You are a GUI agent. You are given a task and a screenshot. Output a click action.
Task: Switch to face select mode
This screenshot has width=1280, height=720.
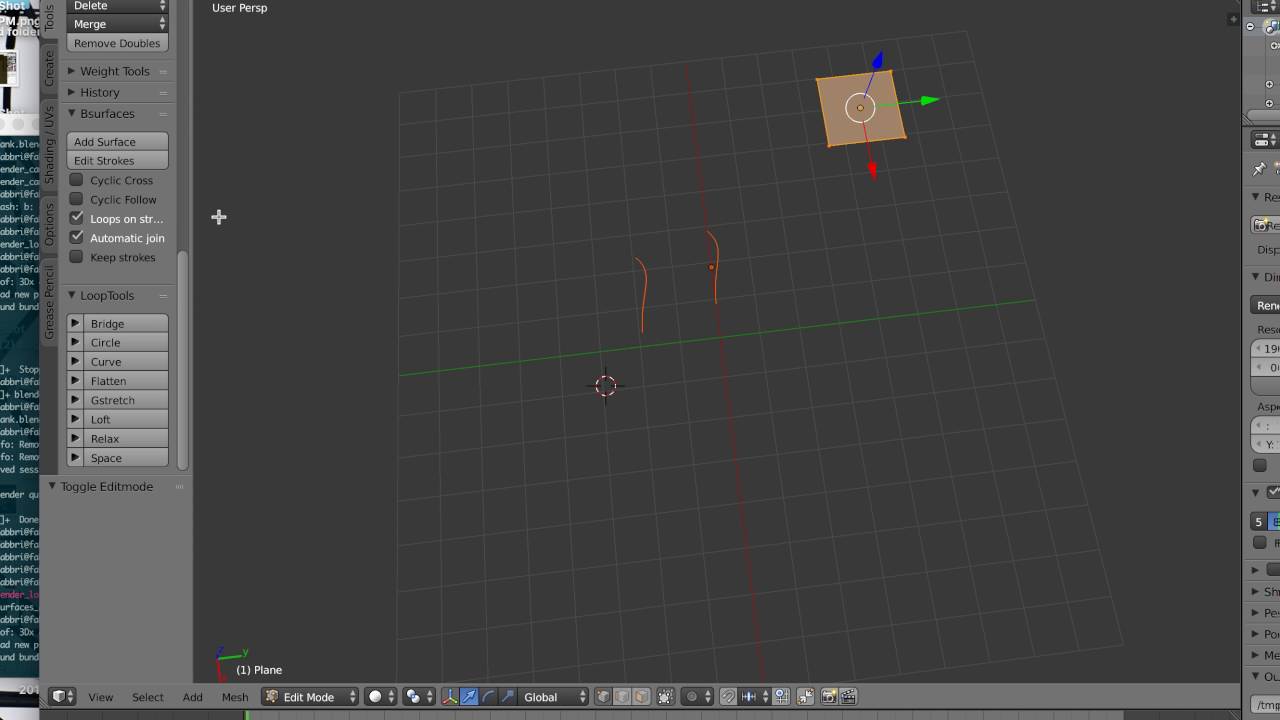pos(641,697)
